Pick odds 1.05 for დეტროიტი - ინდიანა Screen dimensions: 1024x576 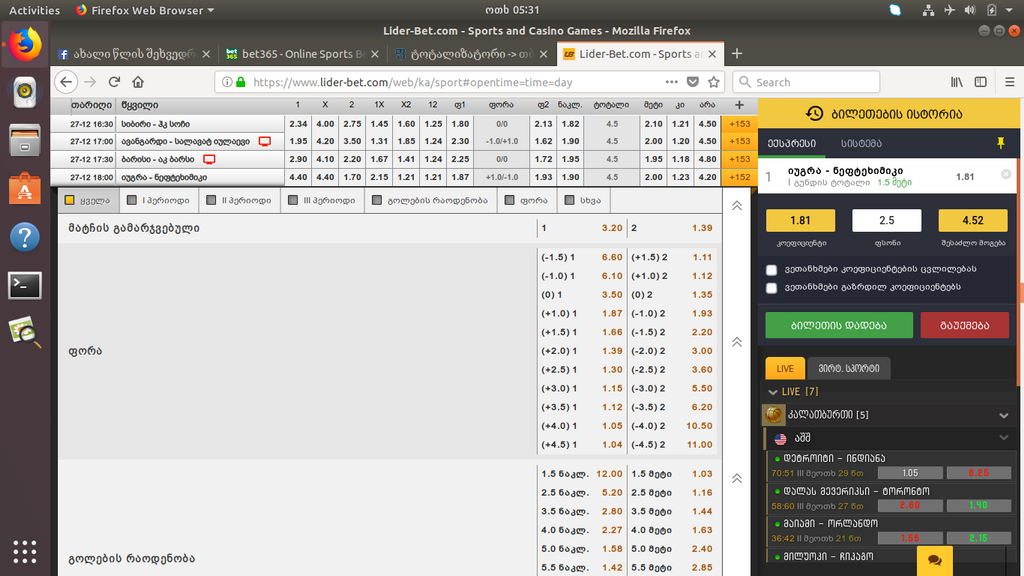(910, 473)
